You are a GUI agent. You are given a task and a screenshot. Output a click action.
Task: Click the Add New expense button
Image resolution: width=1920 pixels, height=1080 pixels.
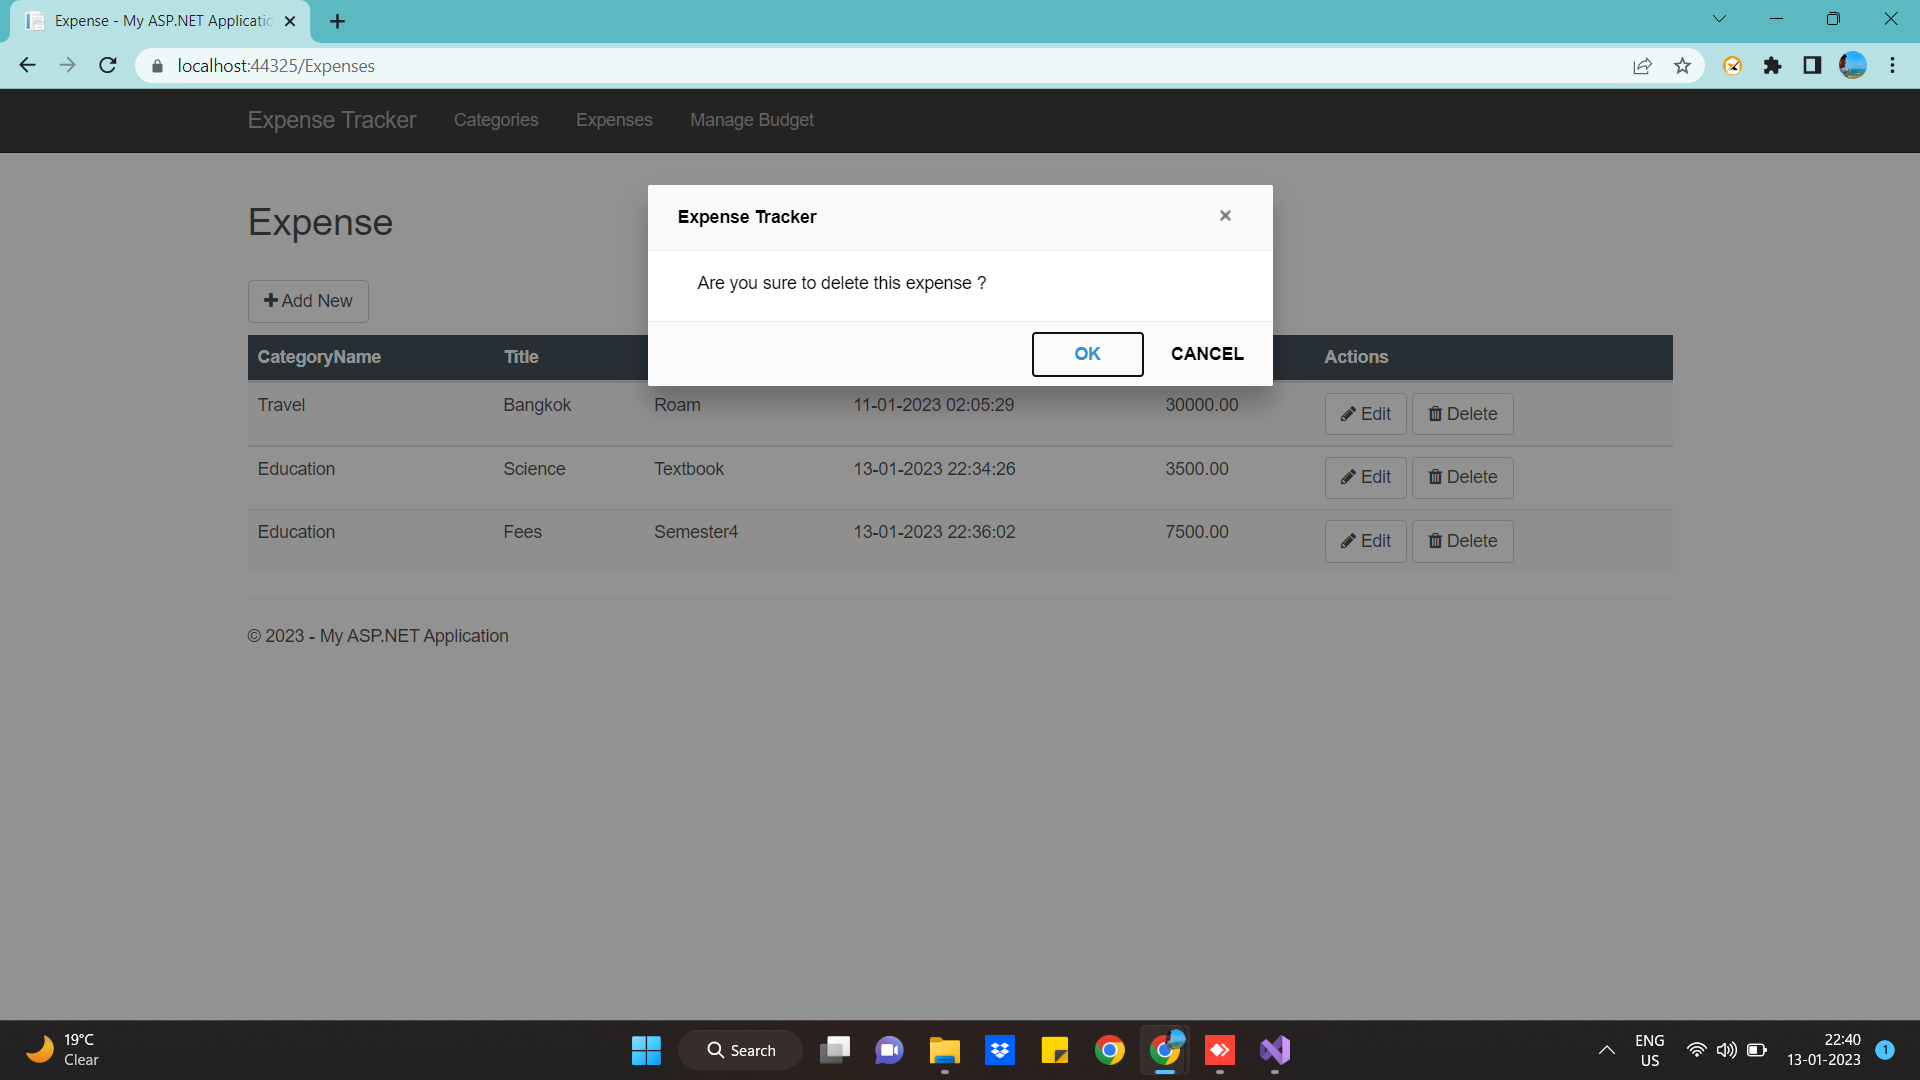(x=307, y=301)
